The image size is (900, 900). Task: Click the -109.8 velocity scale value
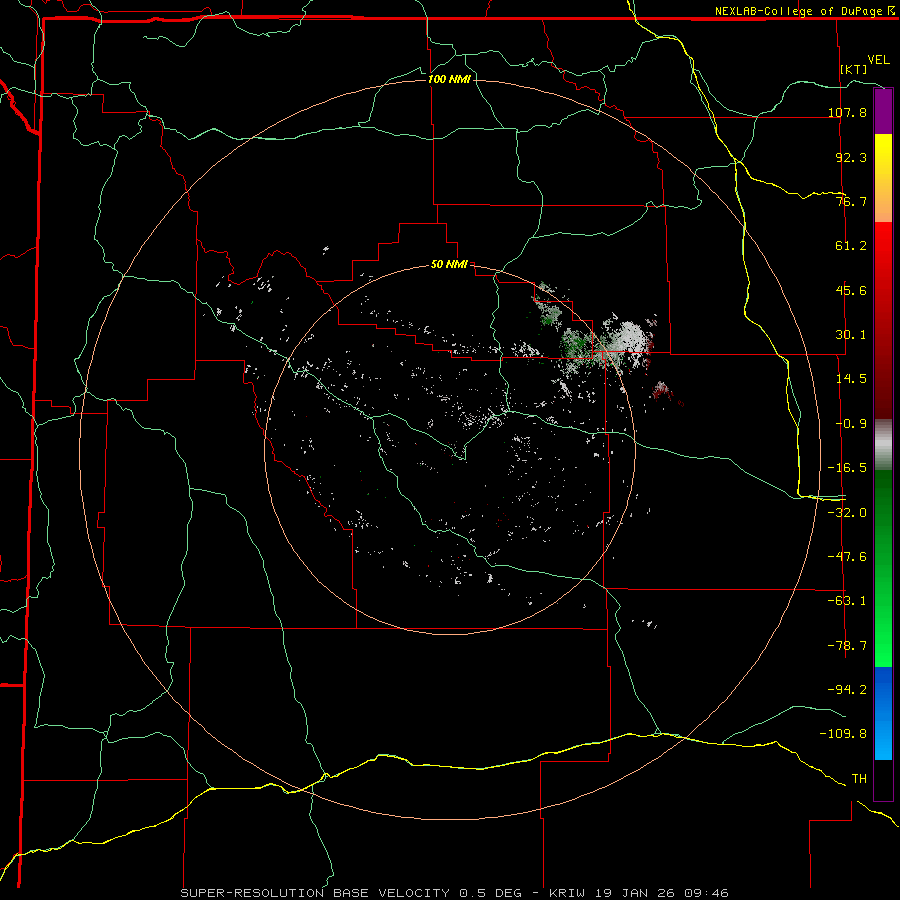843,734
